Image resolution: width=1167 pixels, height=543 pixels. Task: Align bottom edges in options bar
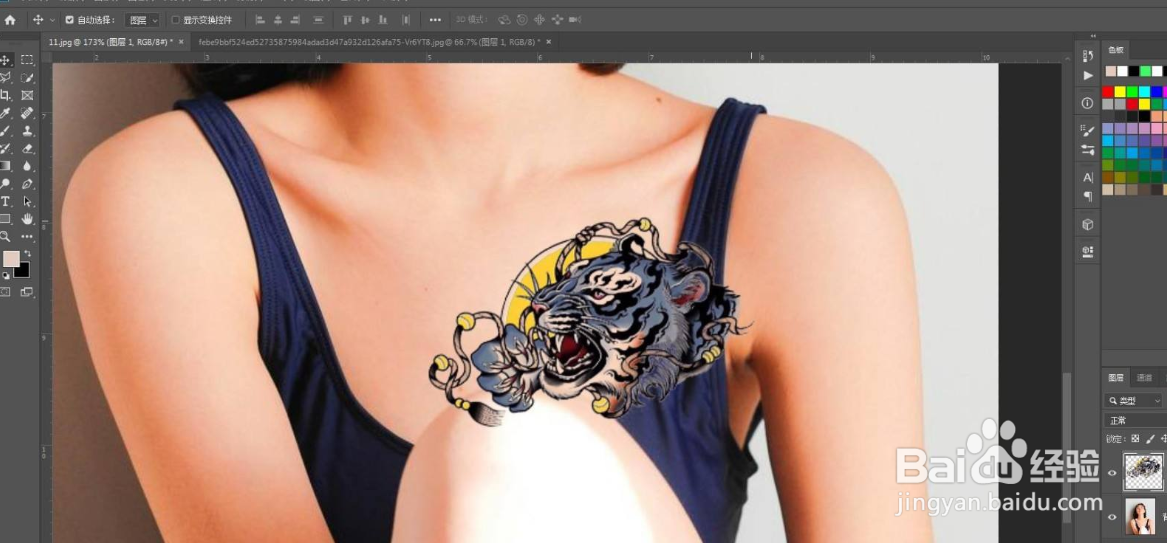[383, 20]
